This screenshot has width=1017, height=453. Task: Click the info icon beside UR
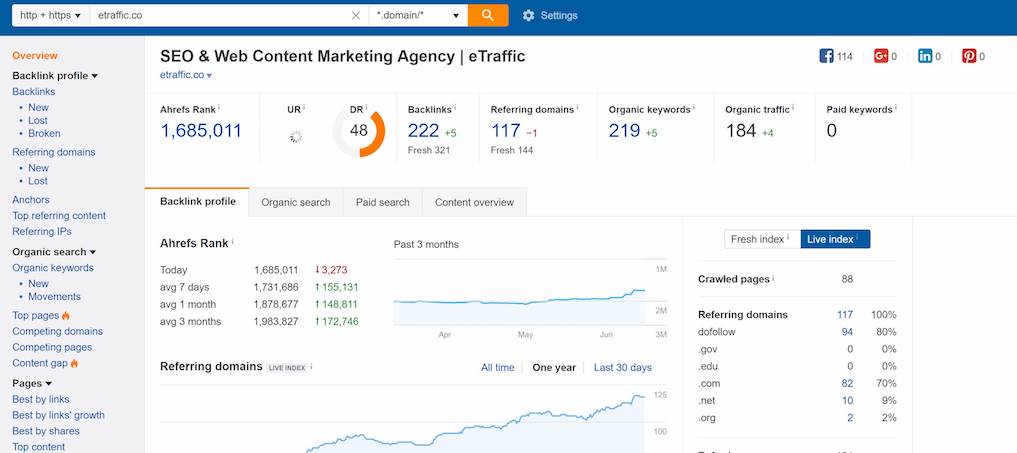click(304, 108)
